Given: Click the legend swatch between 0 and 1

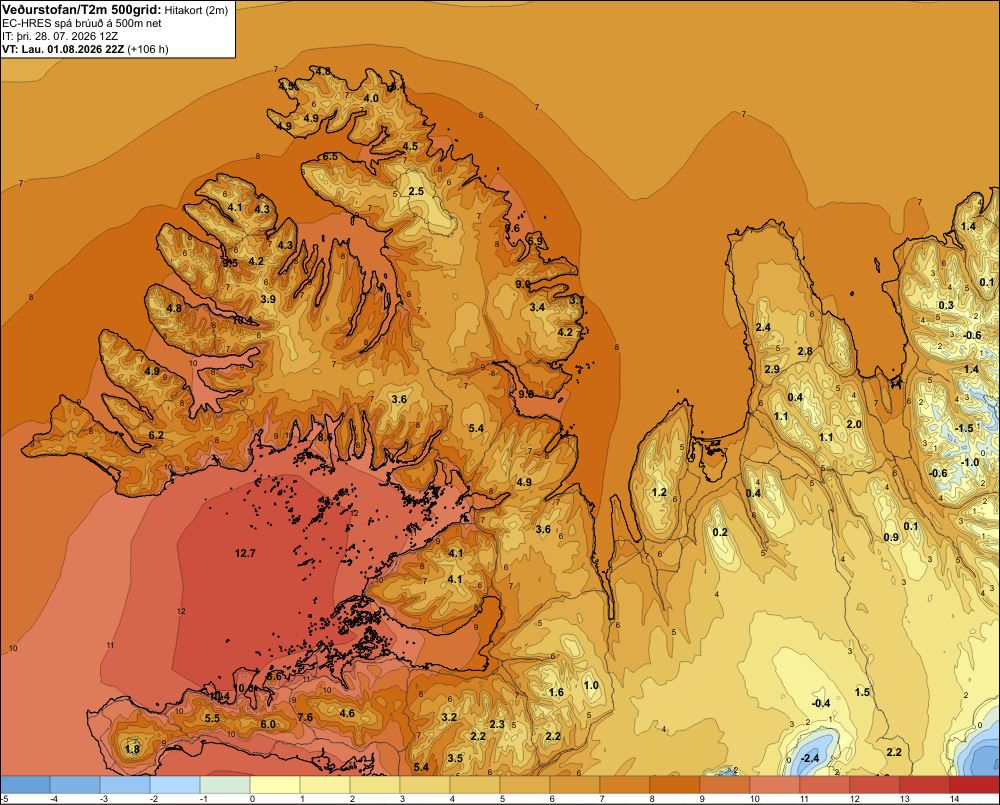Looking at the screenshot, I should (x=275, y=785).
